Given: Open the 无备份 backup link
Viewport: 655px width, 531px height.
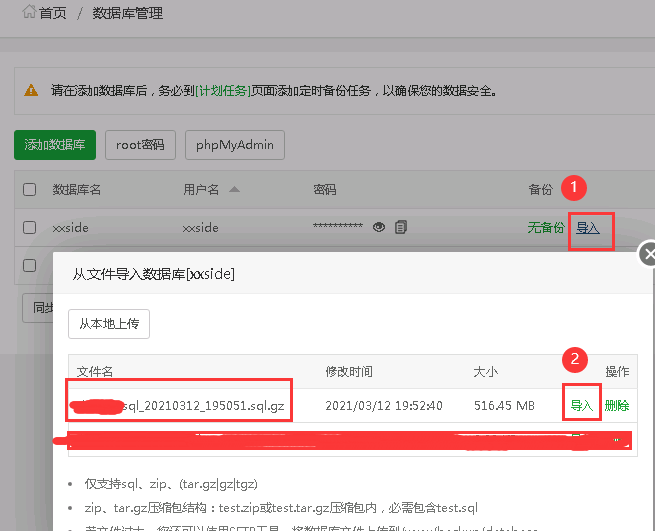Looking at the screenshot, I should click(546, 228).
